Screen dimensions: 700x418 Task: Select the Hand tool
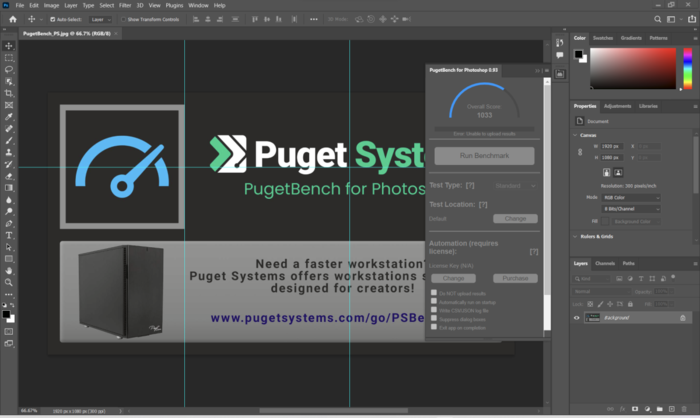point(8,271)
